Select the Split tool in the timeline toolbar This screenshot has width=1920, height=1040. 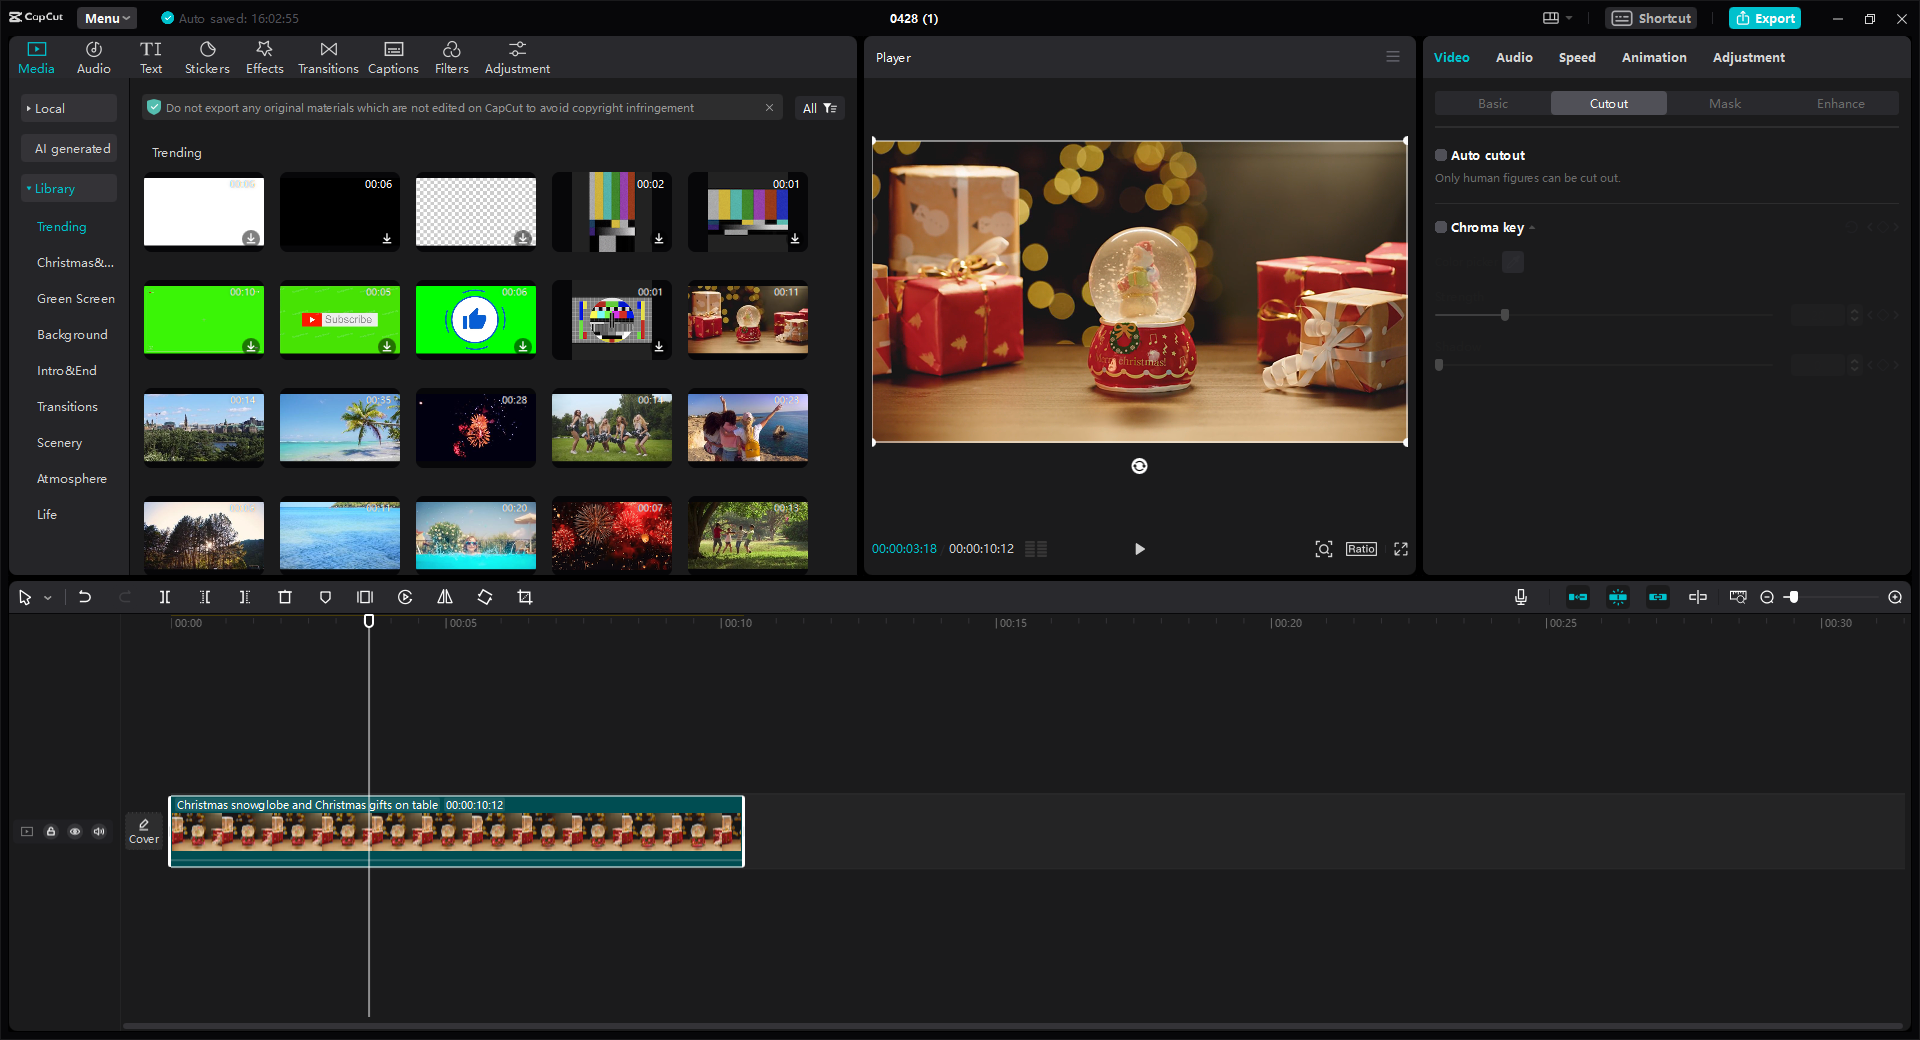pos(165,597)
